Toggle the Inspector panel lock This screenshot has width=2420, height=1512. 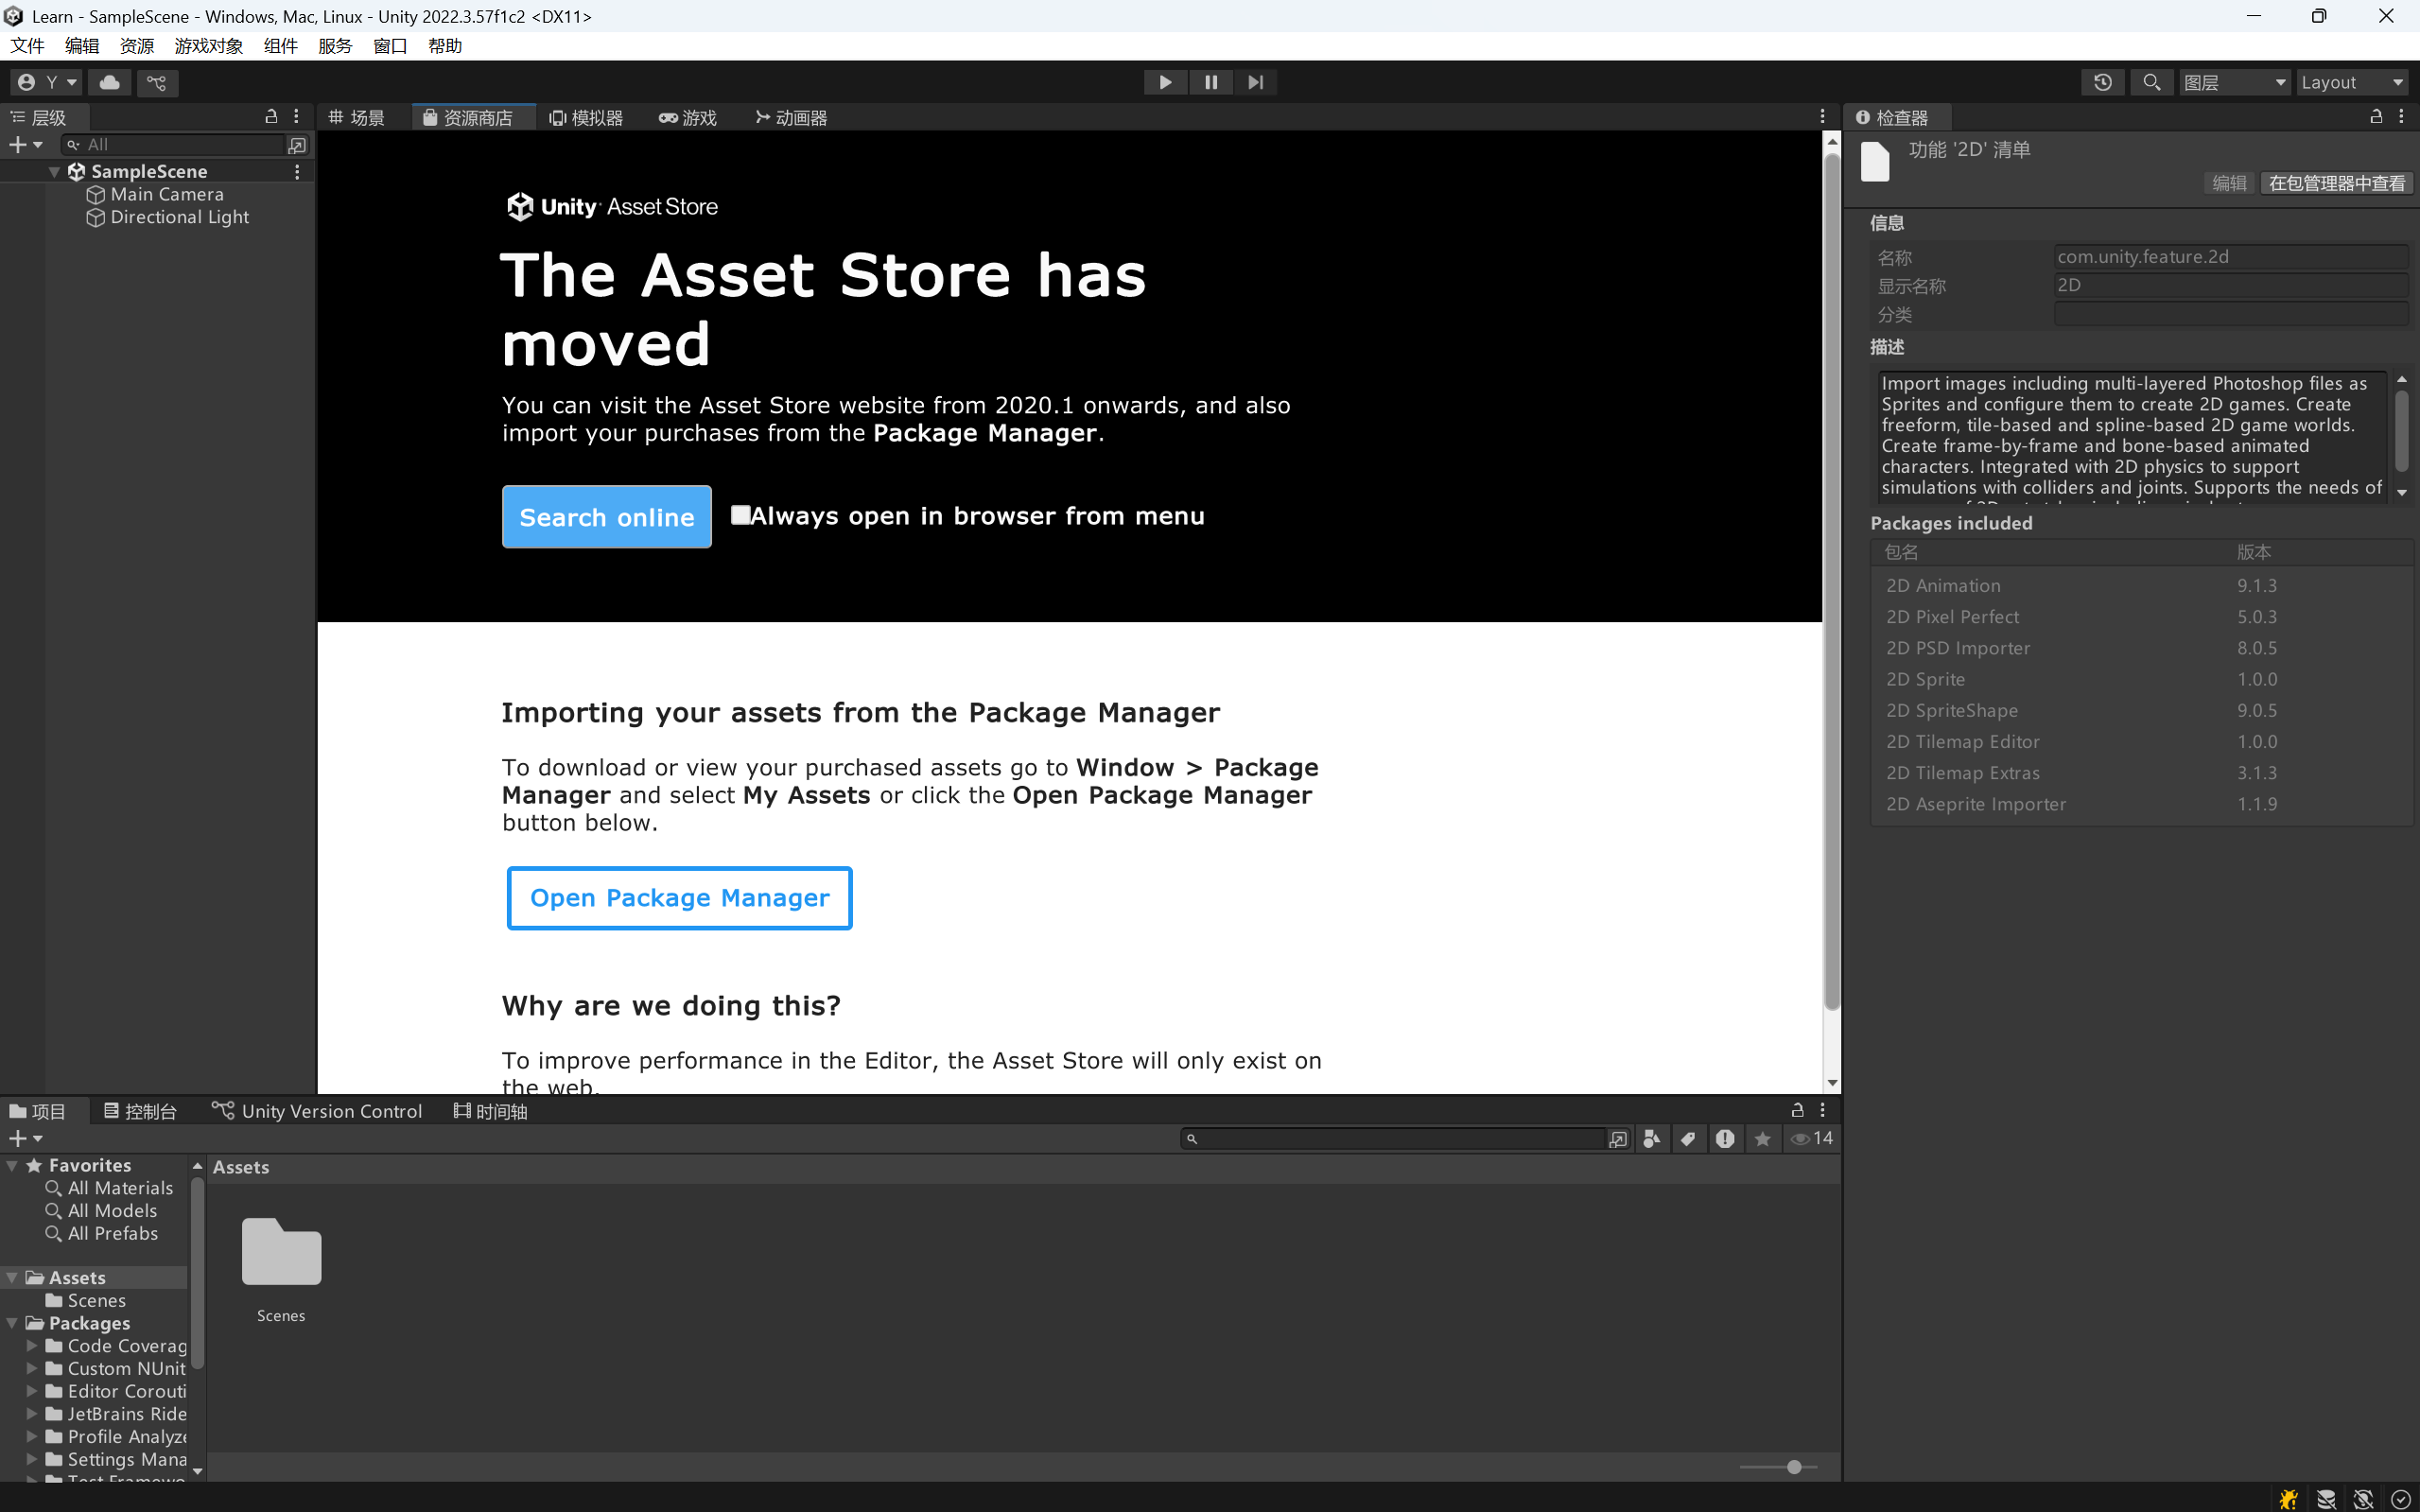pyautogui.click(x=2376, y=117)
